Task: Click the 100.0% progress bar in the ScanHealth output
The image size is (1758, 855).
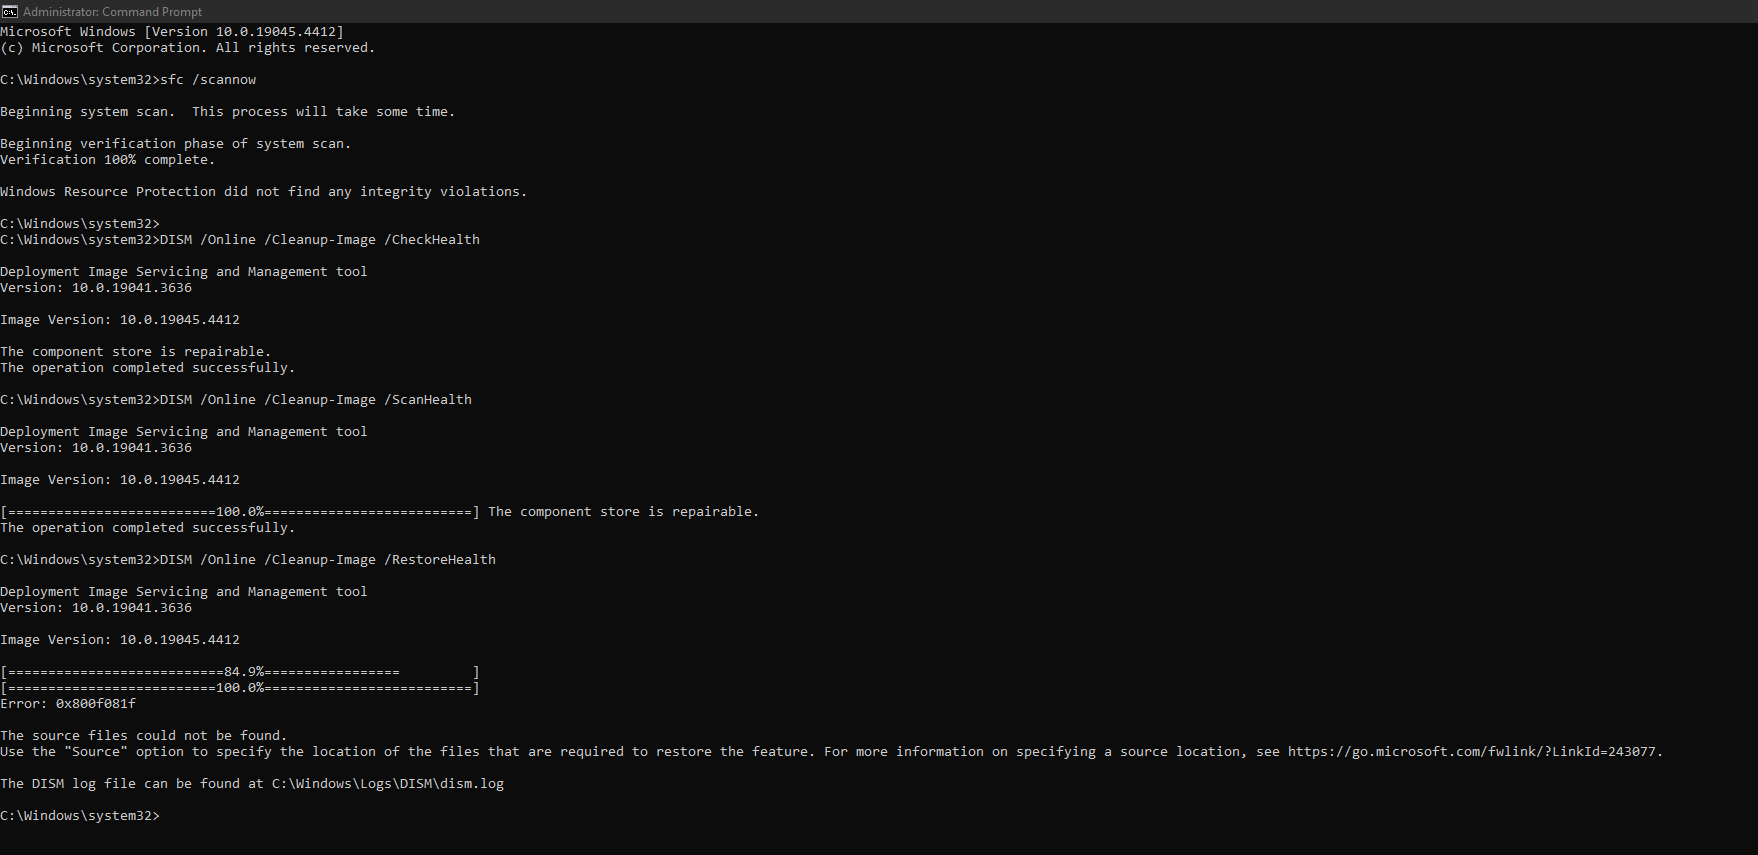Action: [x=240, y=512]
